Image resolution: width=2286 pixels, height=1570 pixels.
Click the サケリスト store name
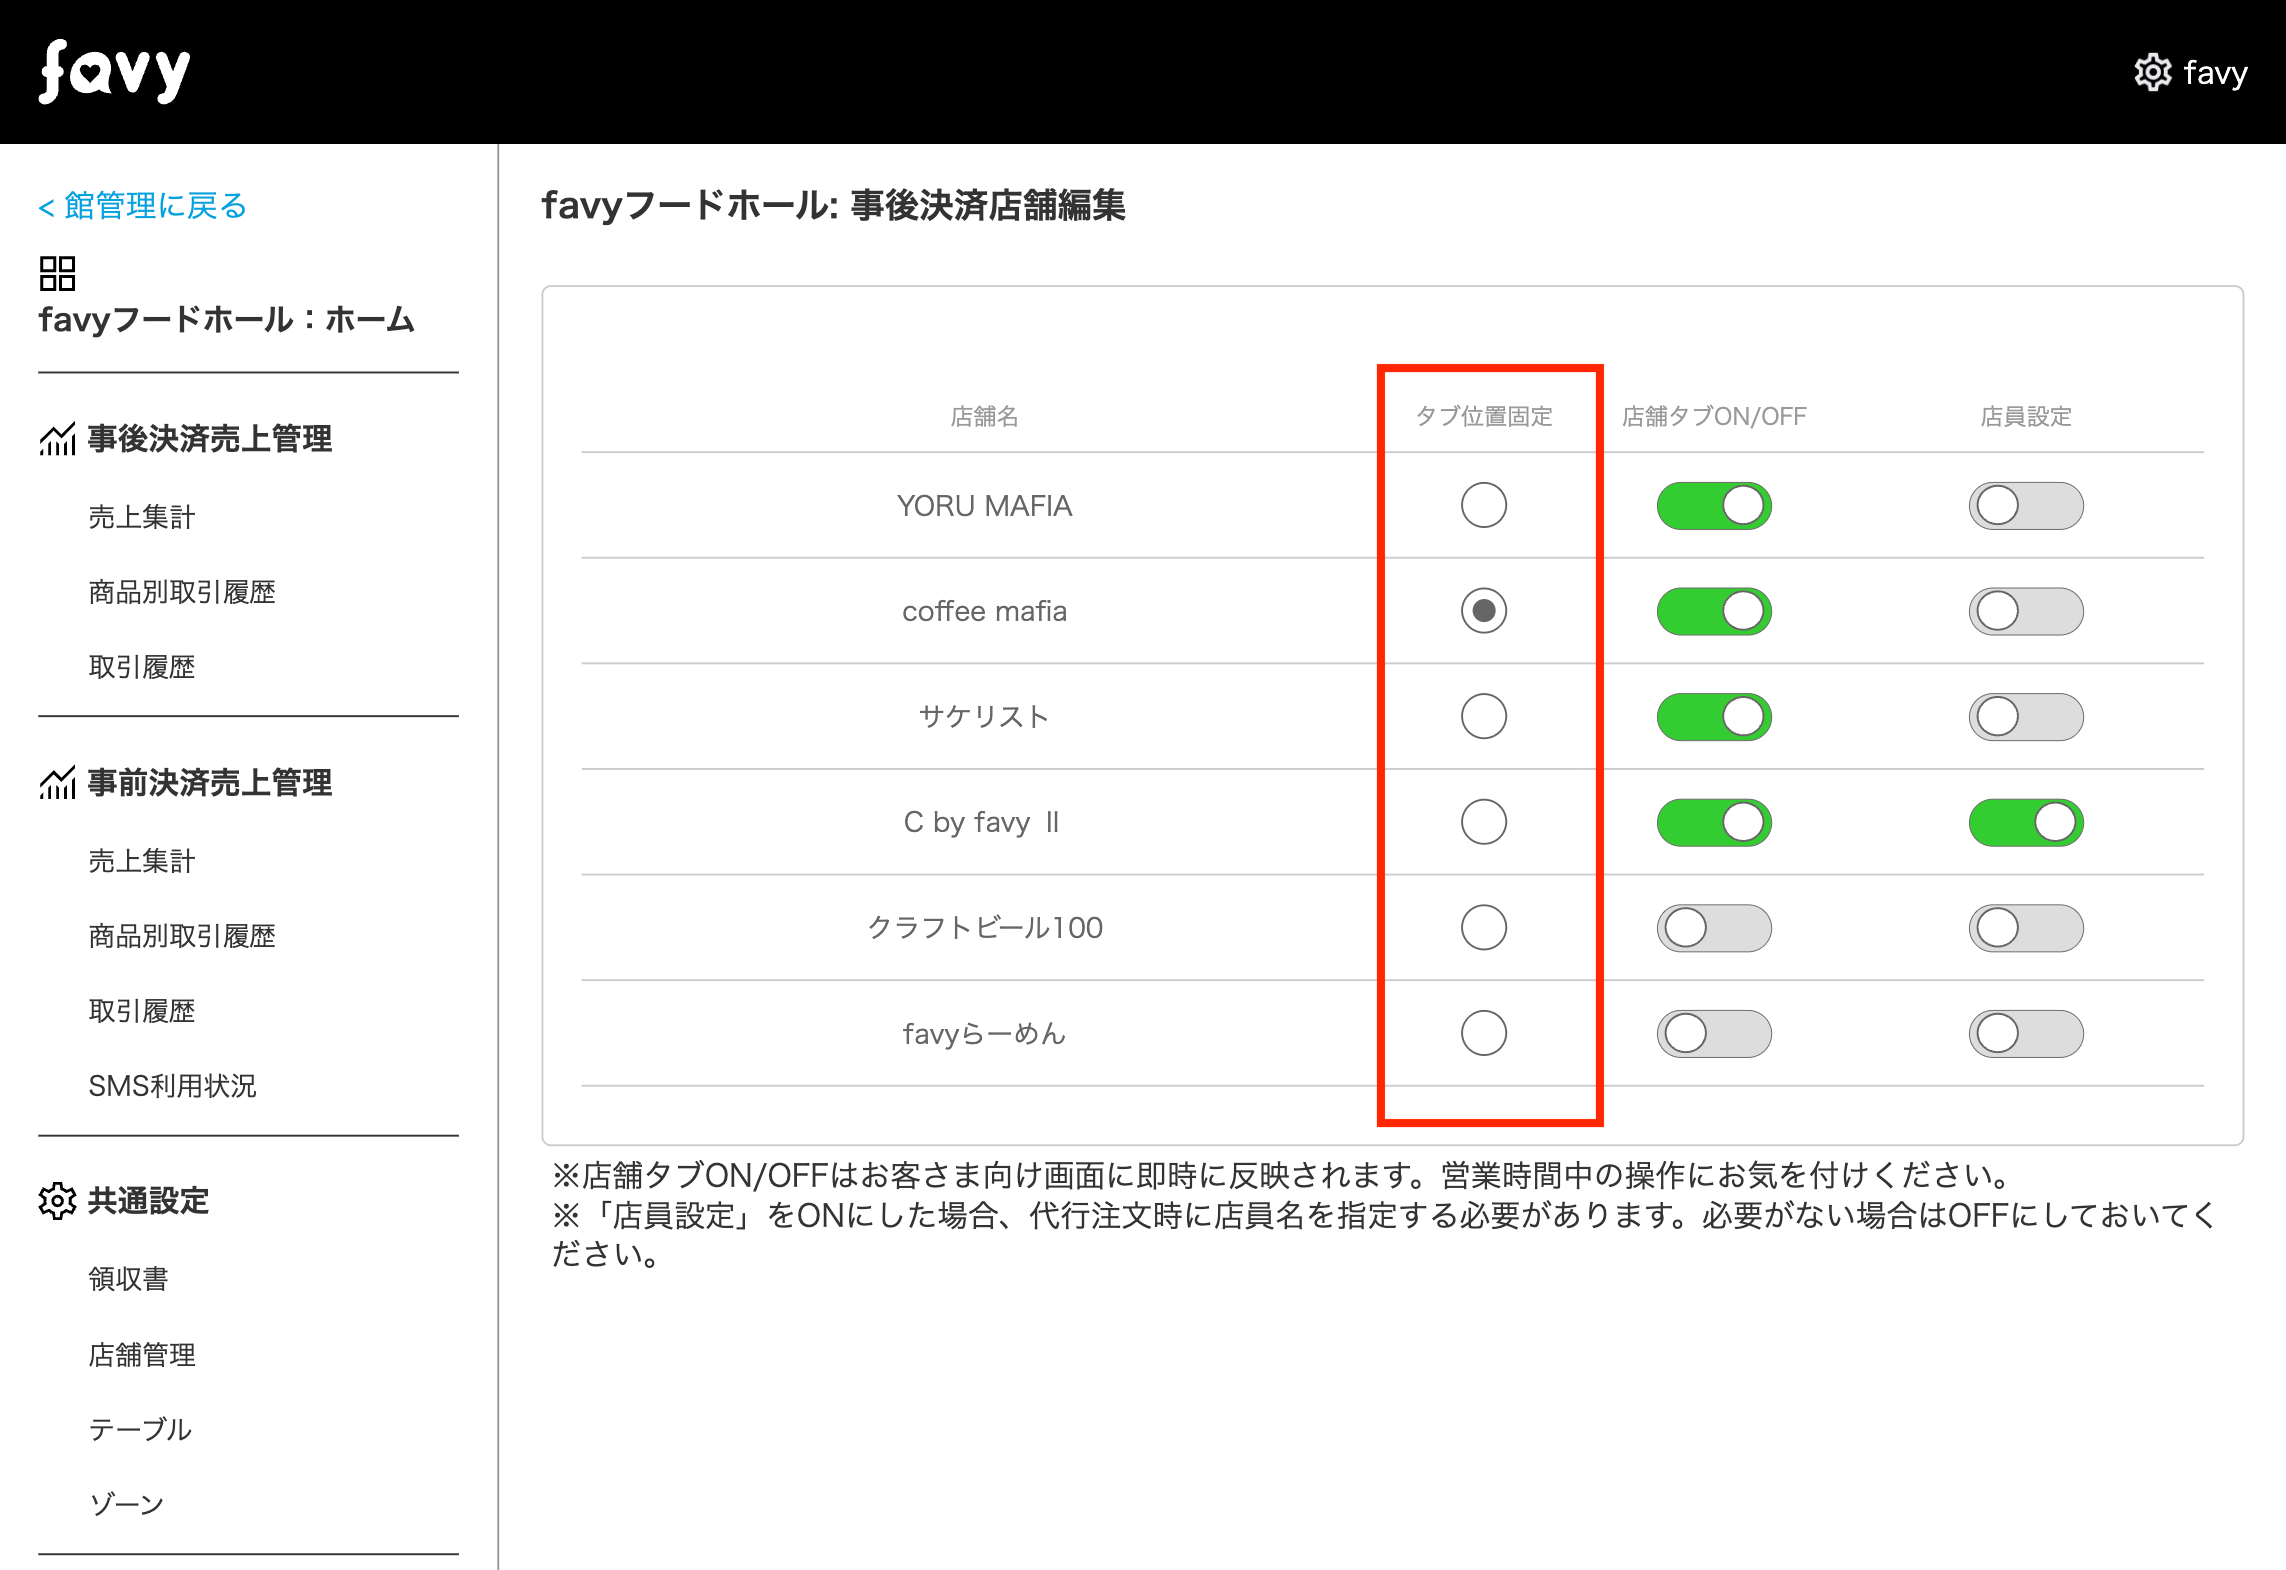[984, 716]
